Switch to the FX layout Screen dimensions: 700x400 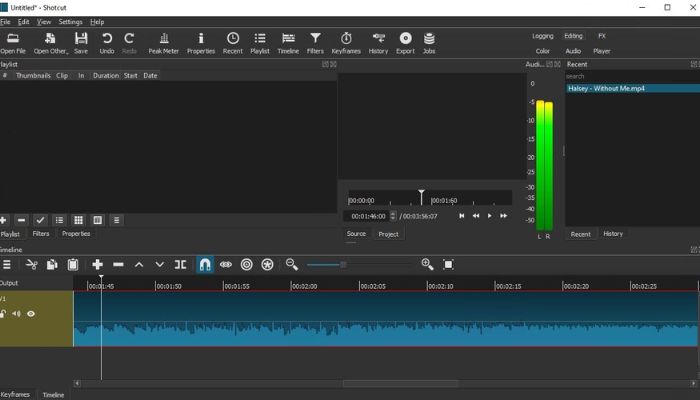[602, 36]
